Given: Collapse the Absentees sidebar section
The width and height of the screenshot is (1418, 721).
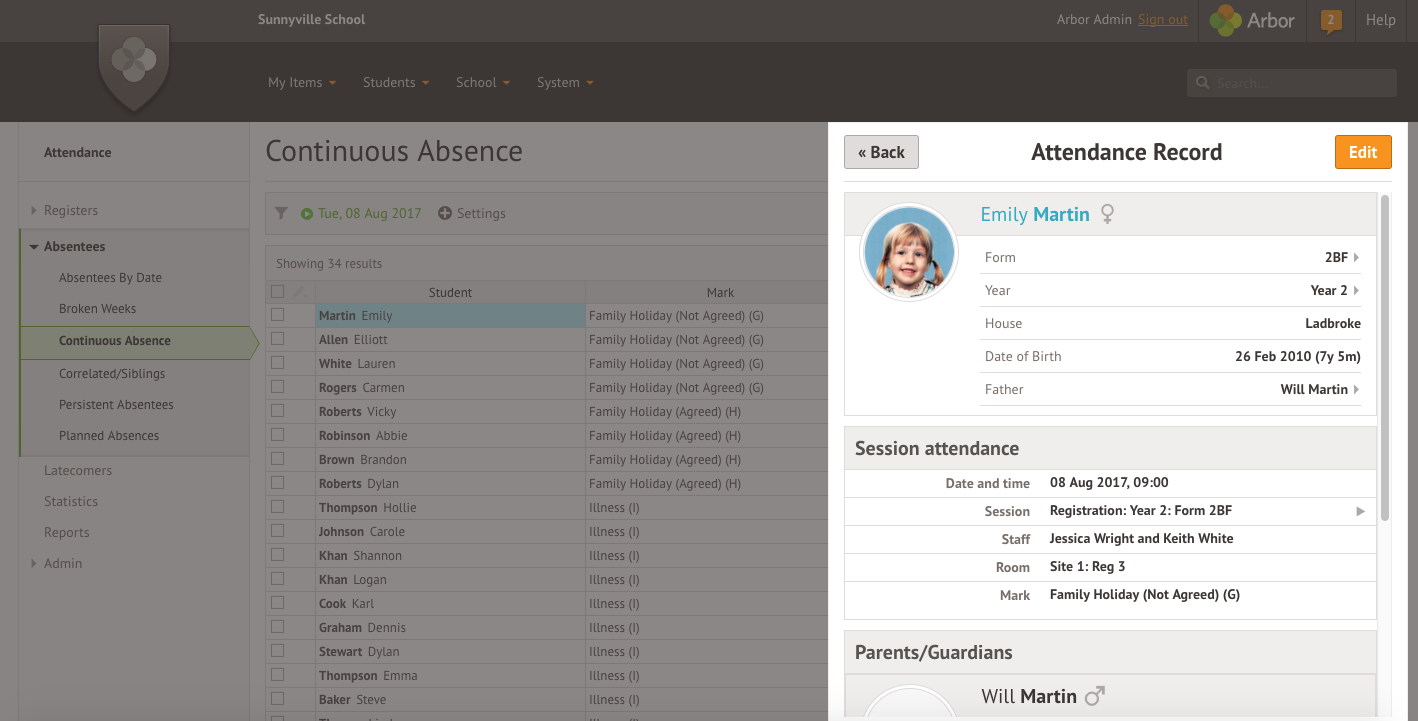Looking at the screenshot, I should tap(34, 246).
